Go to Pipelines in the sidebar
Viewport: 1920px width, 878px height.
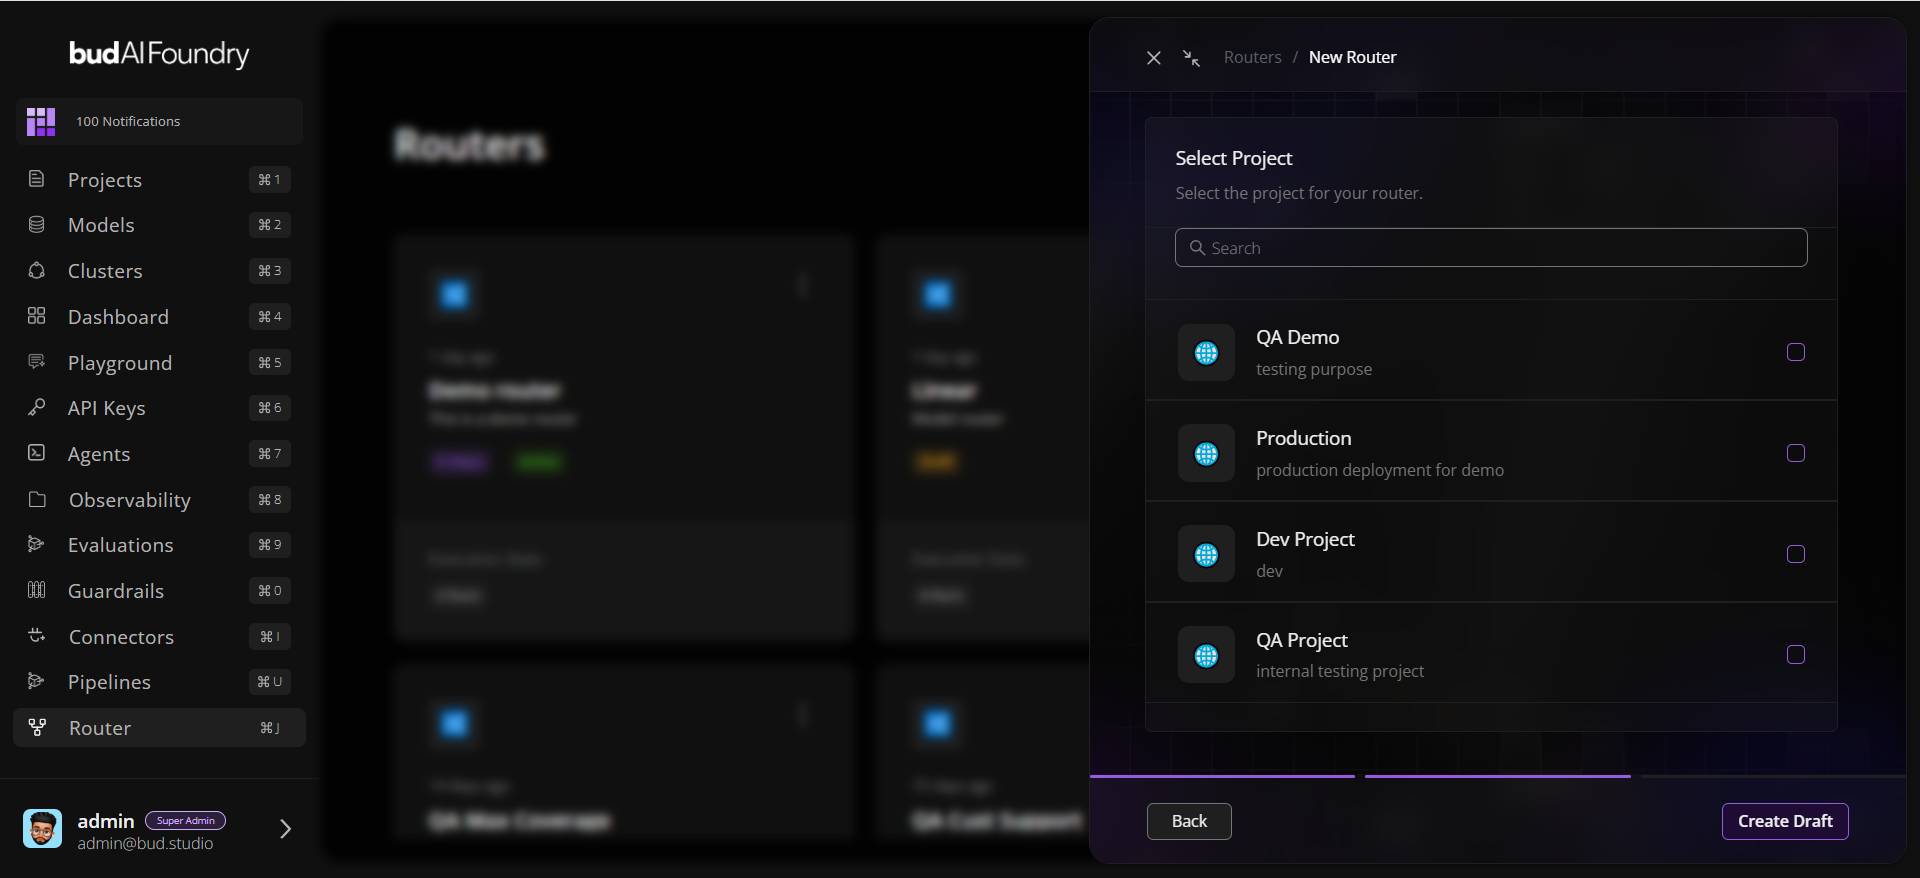(160, 682)
